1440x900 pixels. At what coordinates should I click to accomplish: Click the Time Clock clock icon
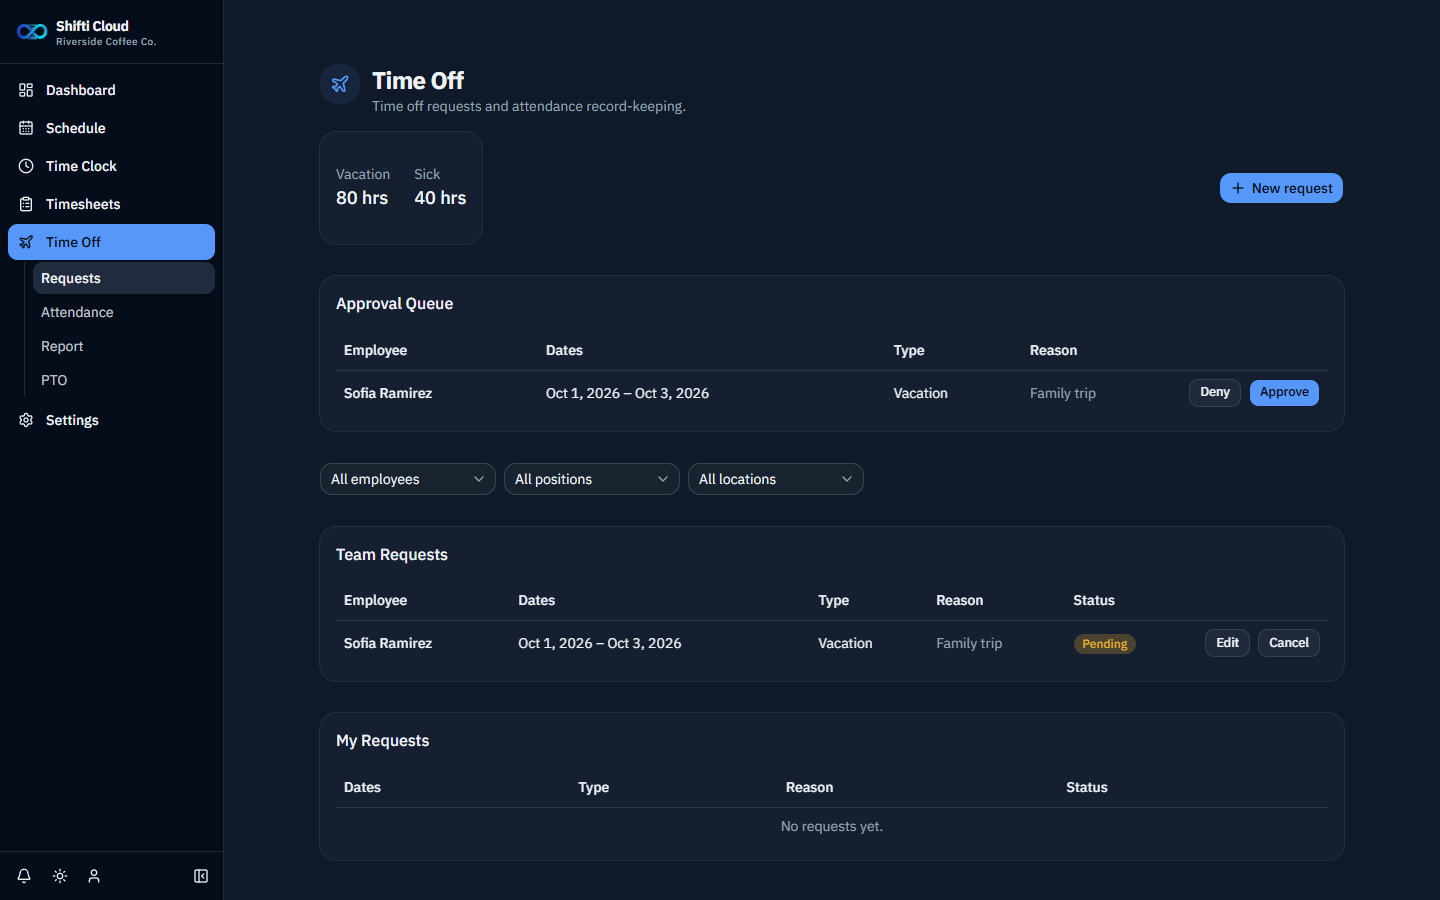26,166
